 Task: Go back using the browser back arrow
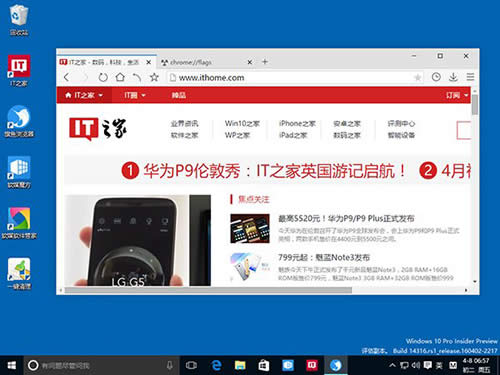pos(67,77)
